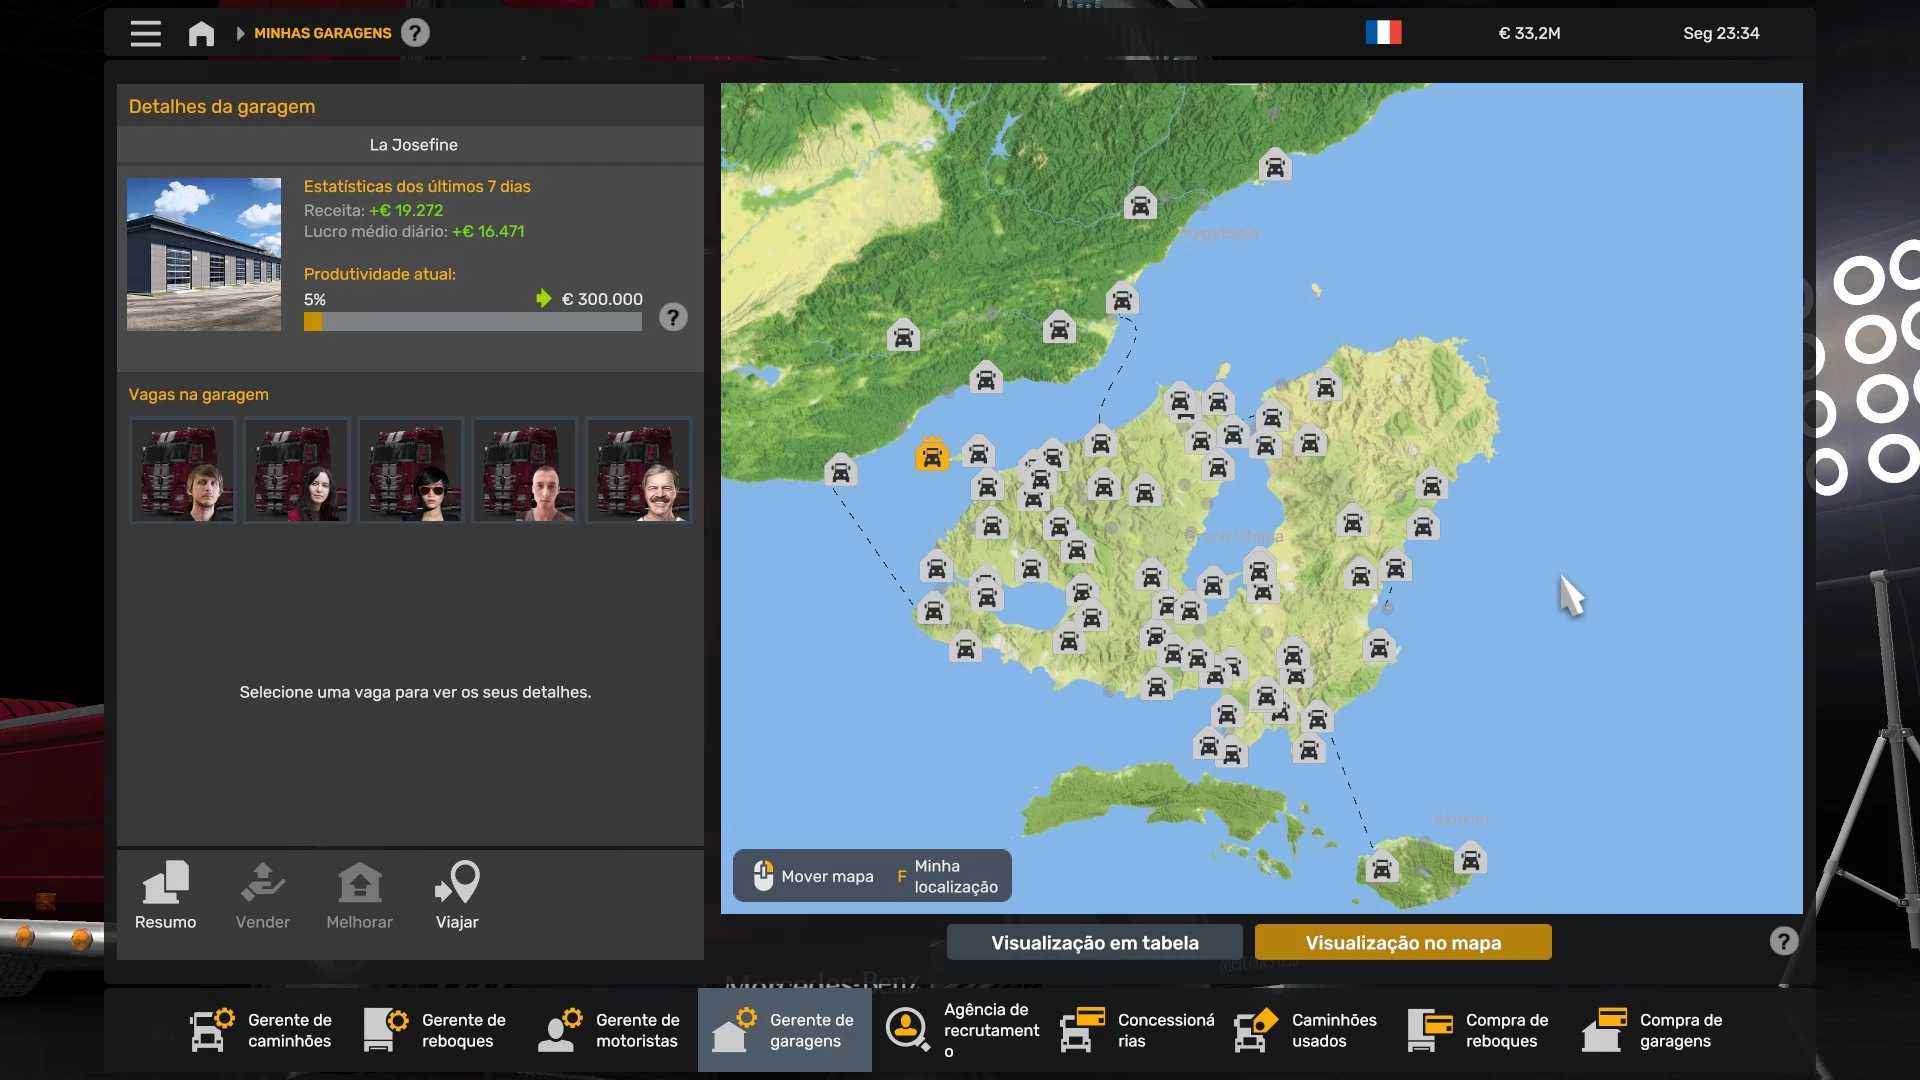Screen dimensions: 1920x1080
Task: Open the hamburger main menu
Action: 145,33
